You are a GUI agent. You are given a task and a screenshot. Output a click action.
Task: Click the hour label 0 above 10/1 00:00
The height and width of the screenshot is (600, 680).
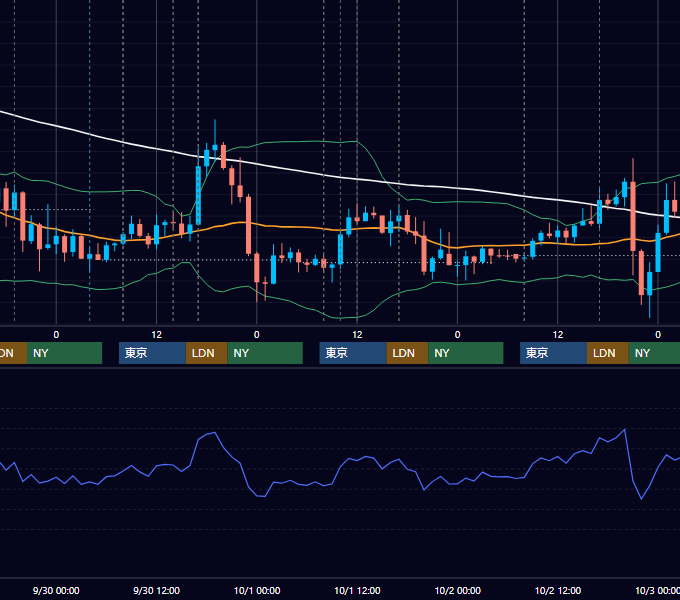pyautogui.click(x=257, y=335)
